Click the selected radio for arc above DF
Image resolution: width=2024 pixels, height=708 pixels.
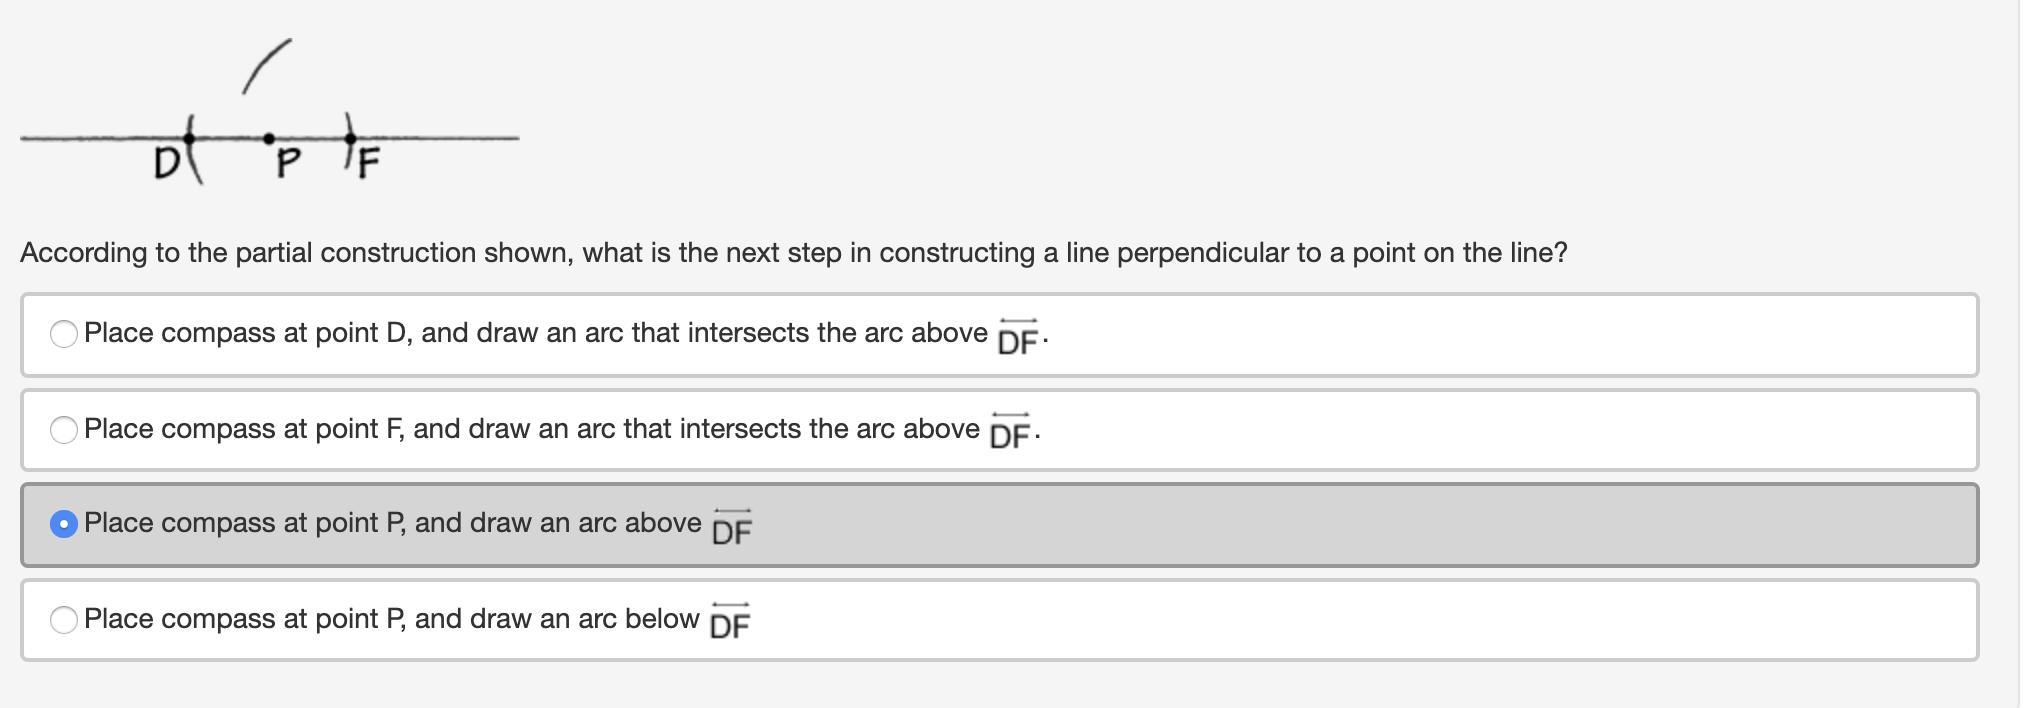tap(63, 524)
